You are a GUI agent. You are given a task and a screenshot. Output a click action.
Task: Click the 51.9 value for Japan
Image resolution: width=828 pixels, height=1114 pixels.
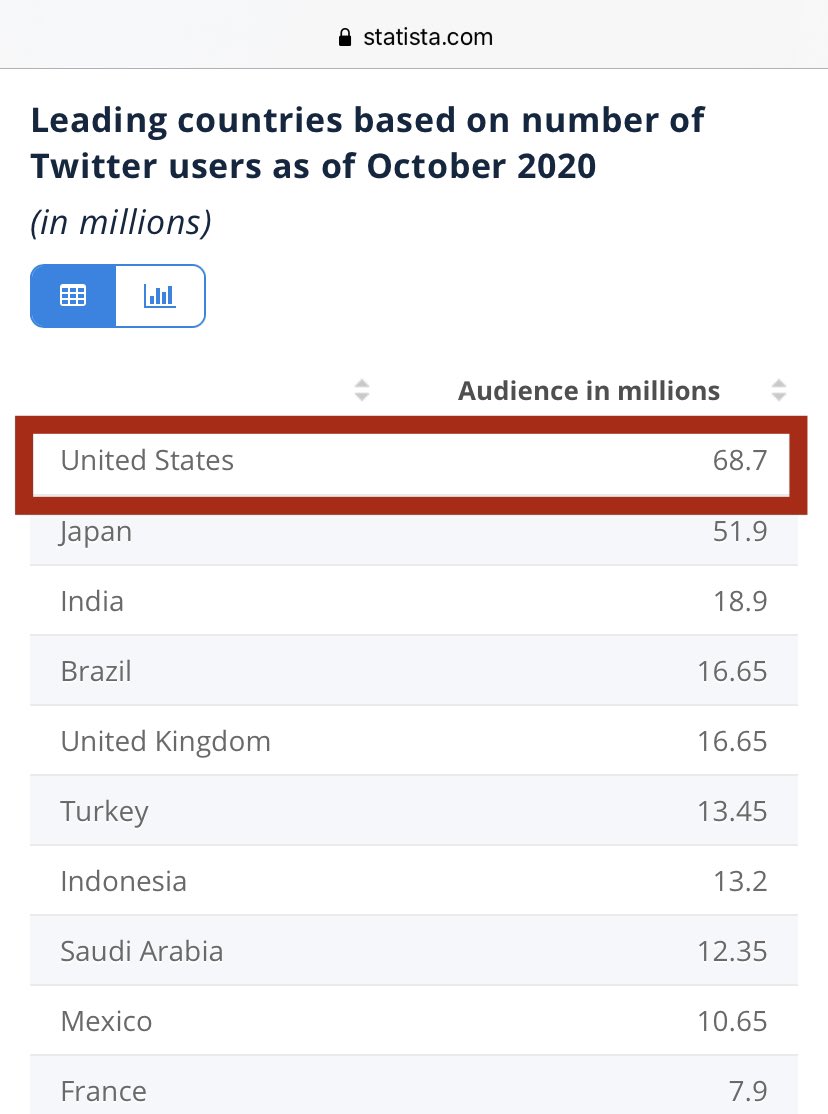(x=740, y=532)
